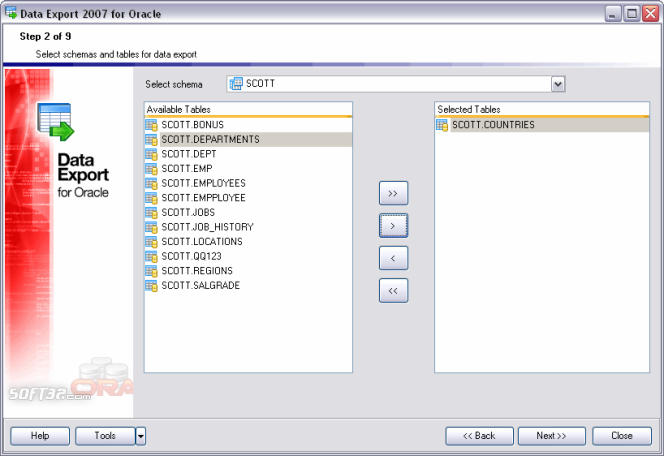
Task: Select SCOTT.EMPPLOYEE table row
Action: coord(248,198)
